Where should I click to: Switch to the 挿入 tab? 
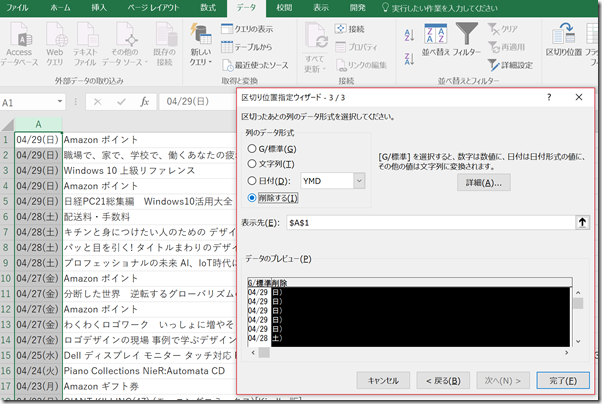[x=99, y=8]
